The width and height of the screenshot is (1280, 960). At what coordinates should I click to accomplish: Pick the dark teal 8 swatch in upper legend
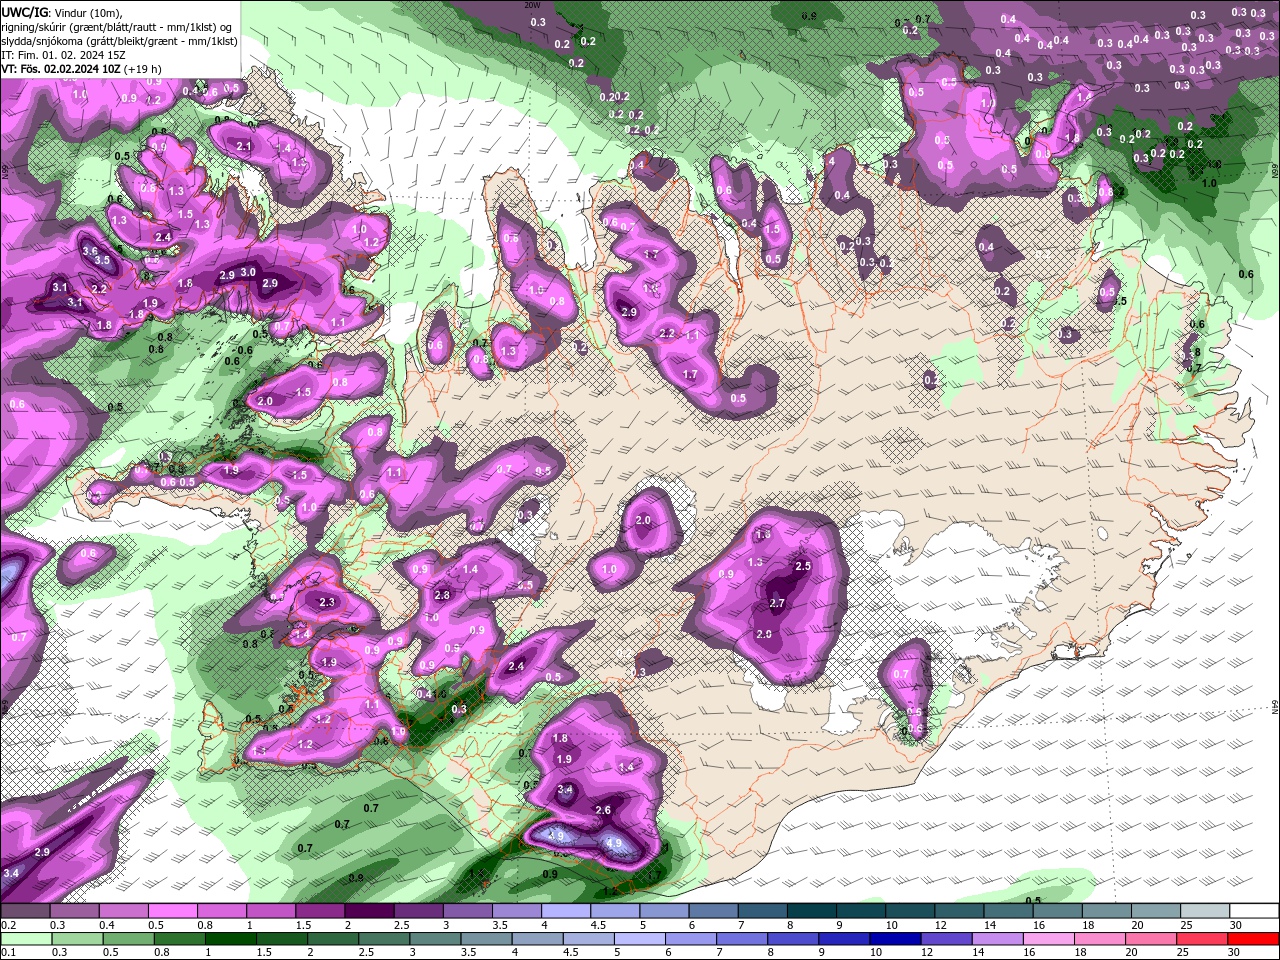[812, 911]
